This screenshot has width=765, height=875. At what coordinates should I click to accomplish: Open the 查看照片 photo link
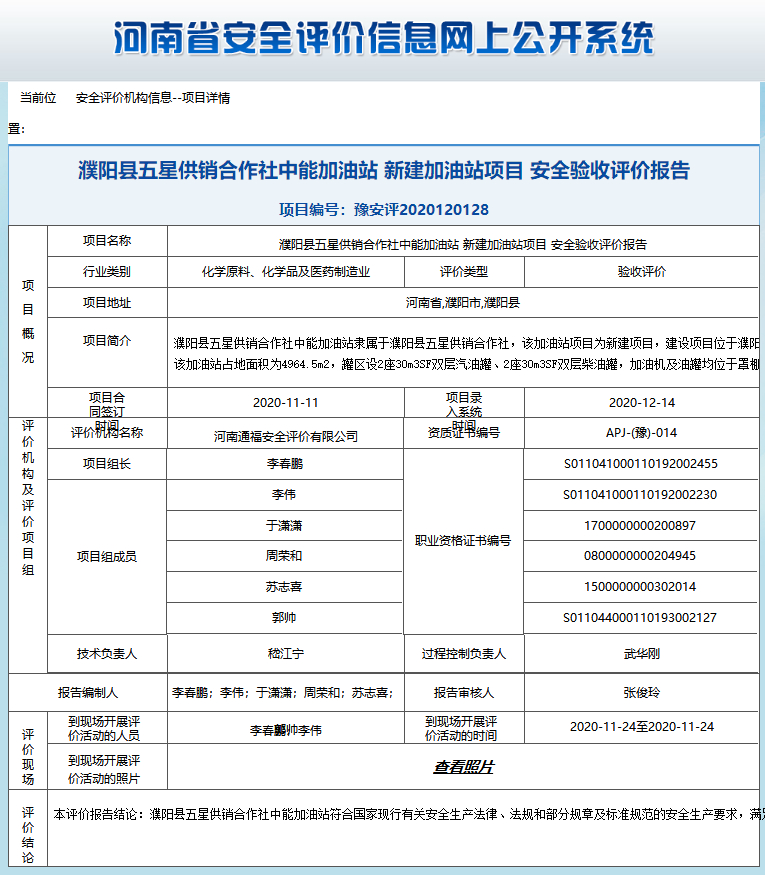click(463, 767)
